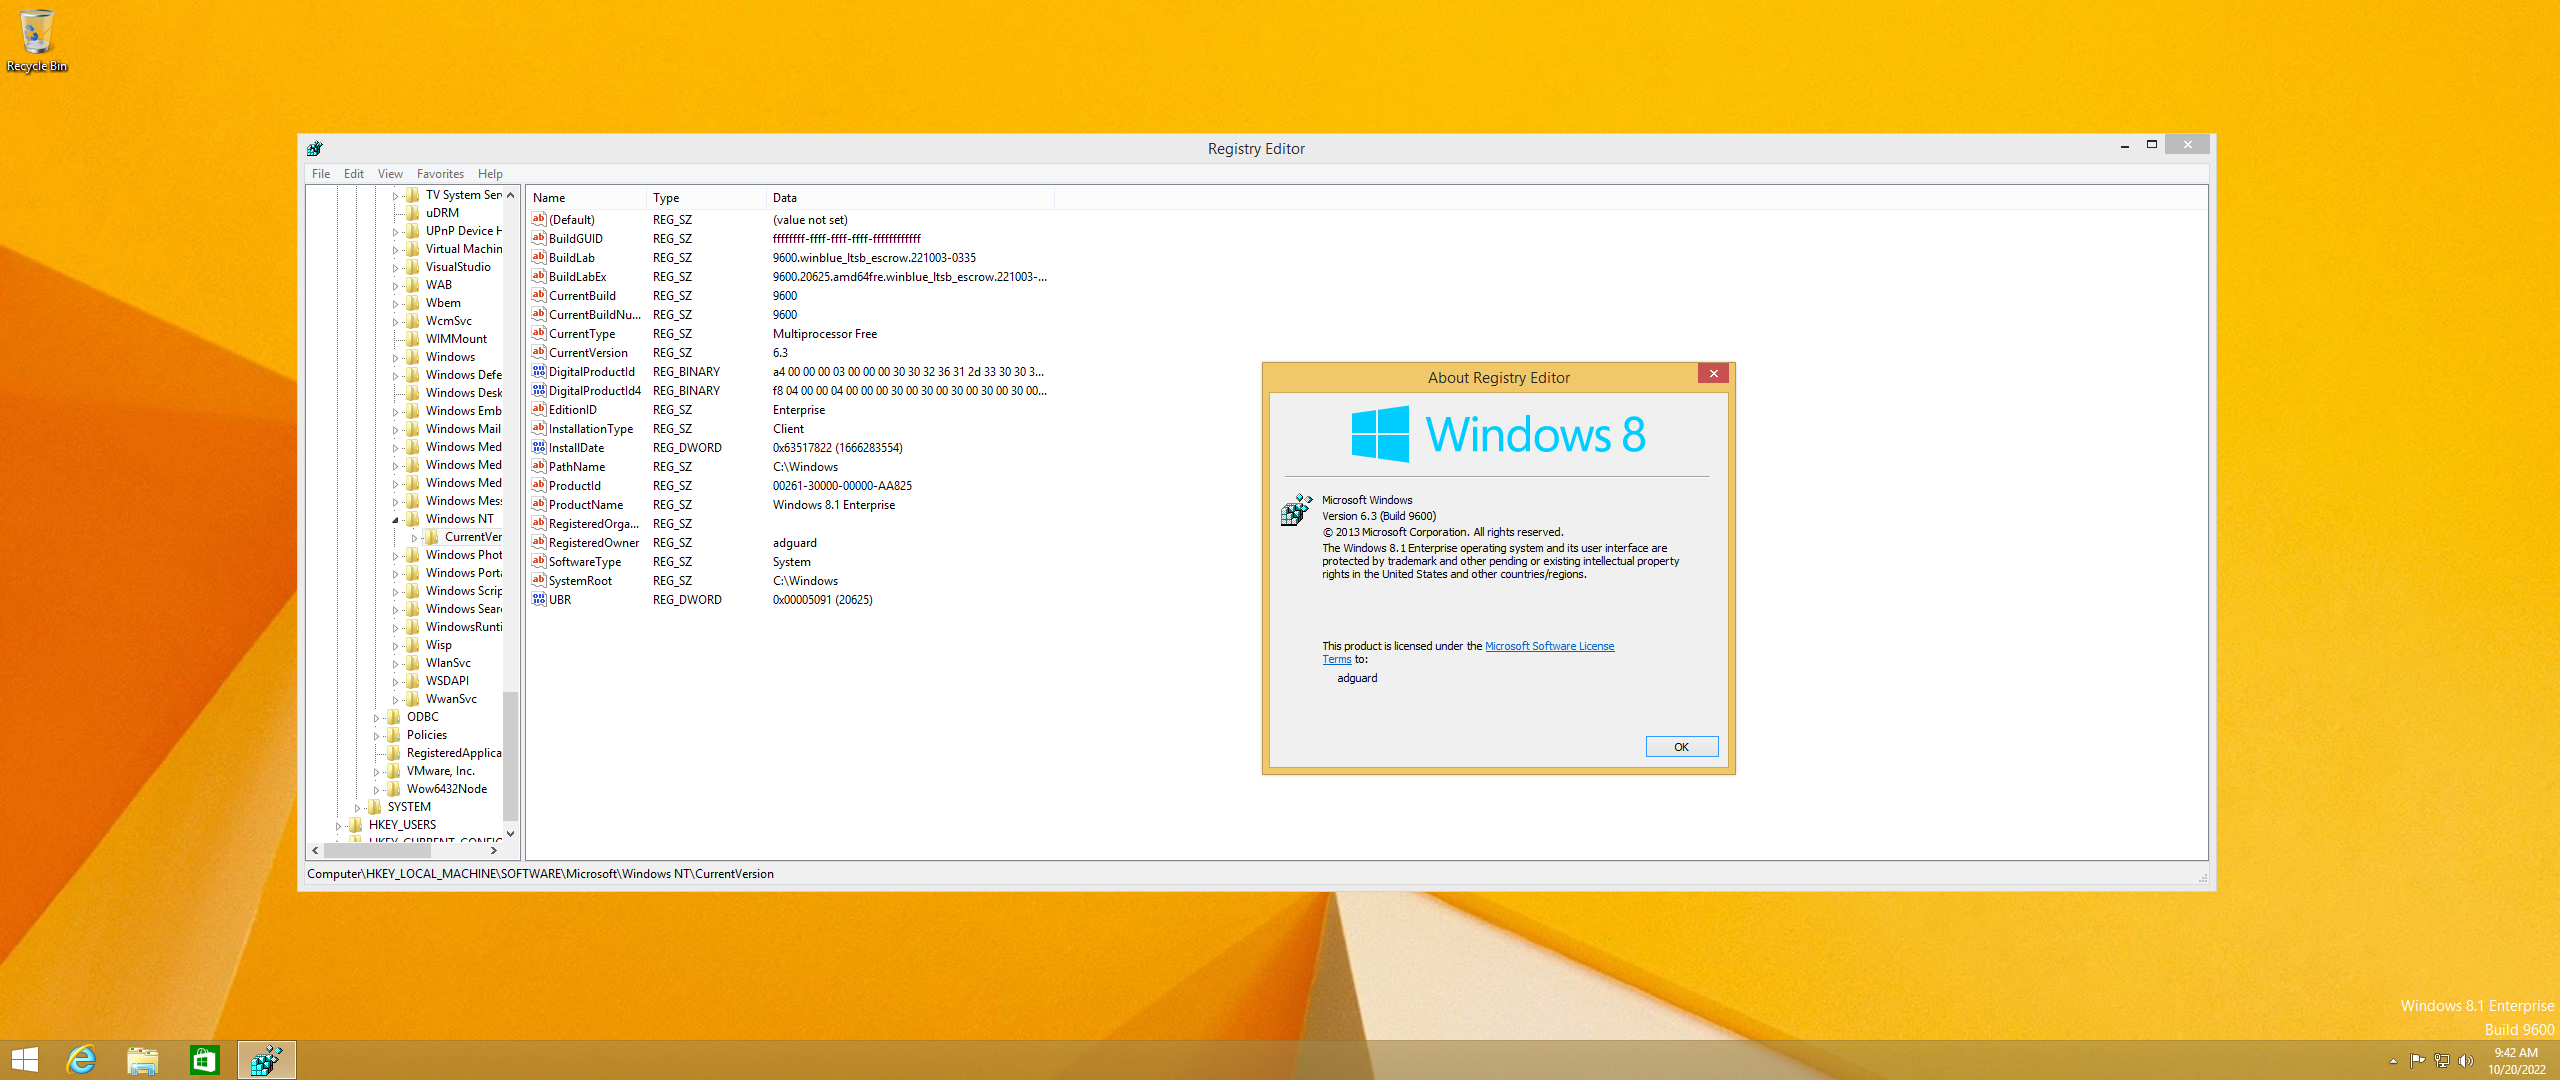Expand the ODBC tree node
The height and width of the screenshot is (1080, 2560).
(376, 717)
